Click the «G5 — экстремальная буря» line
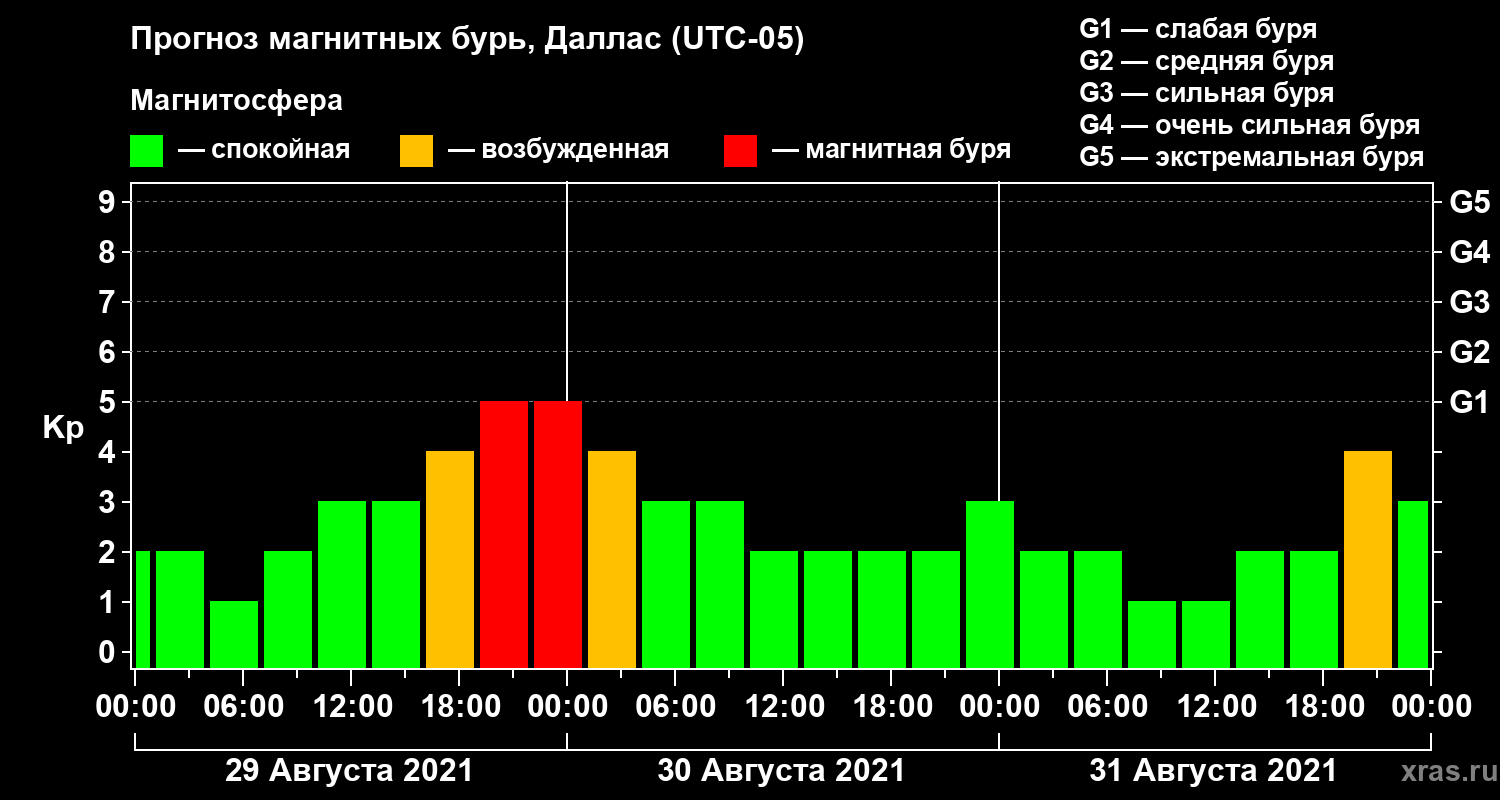 tap(1252, 158)
